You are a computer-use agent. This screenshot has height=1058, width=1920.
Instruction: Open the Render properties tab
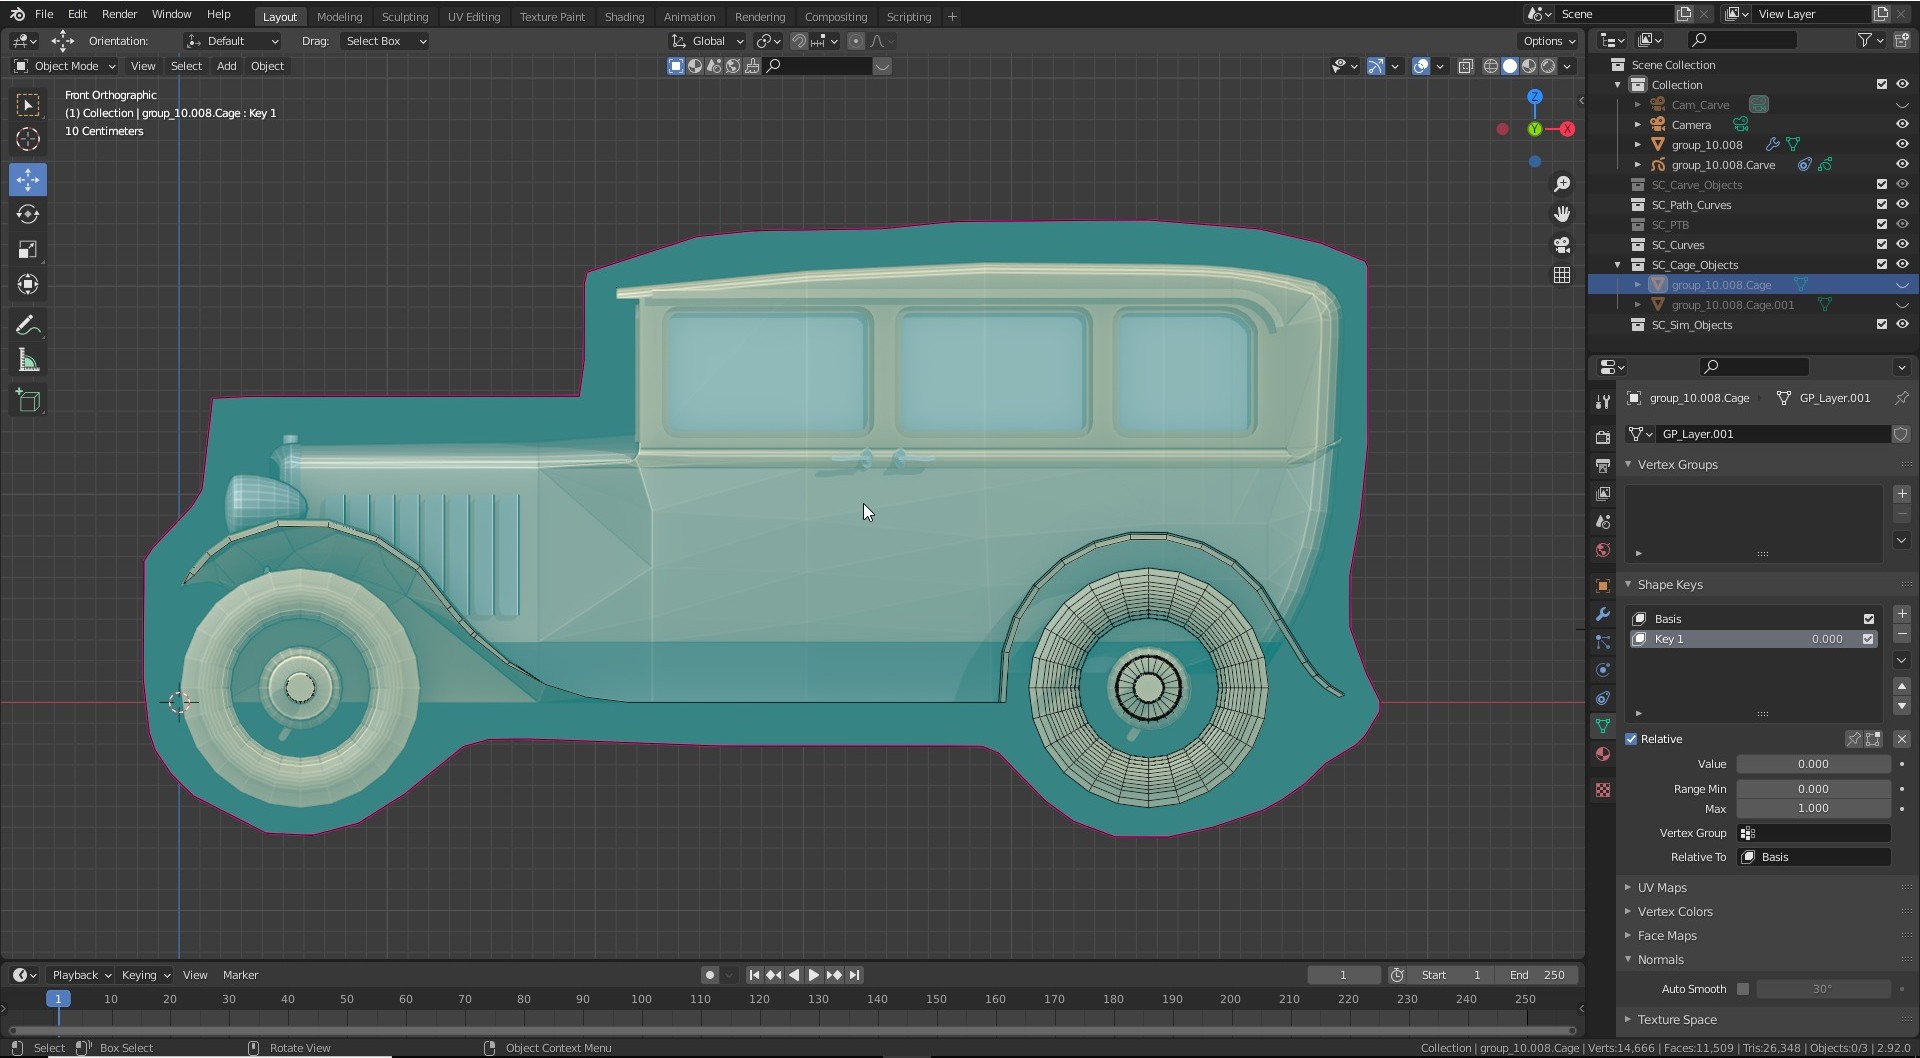1603,438
